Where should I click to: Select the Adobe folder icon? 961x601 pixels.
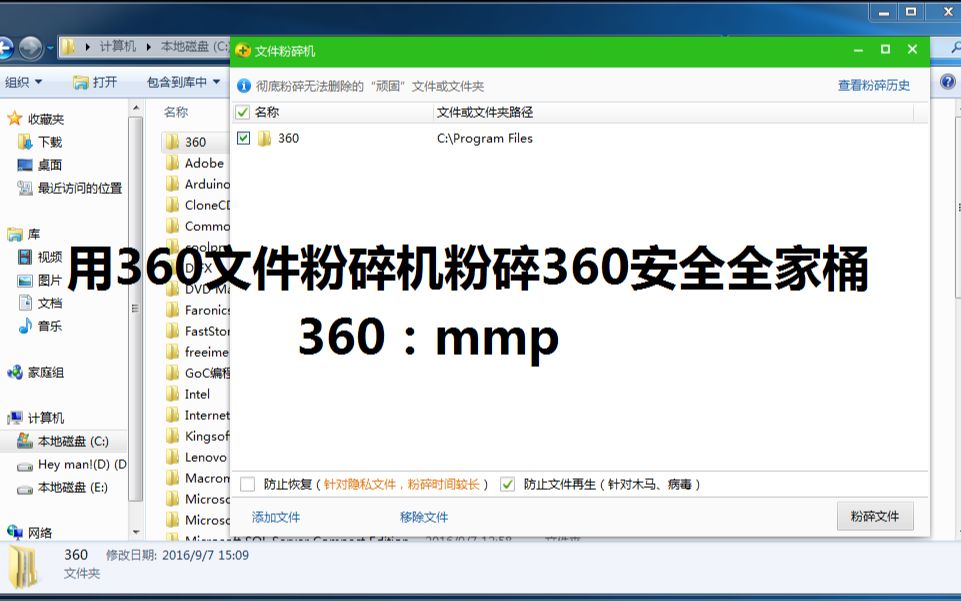172,163
